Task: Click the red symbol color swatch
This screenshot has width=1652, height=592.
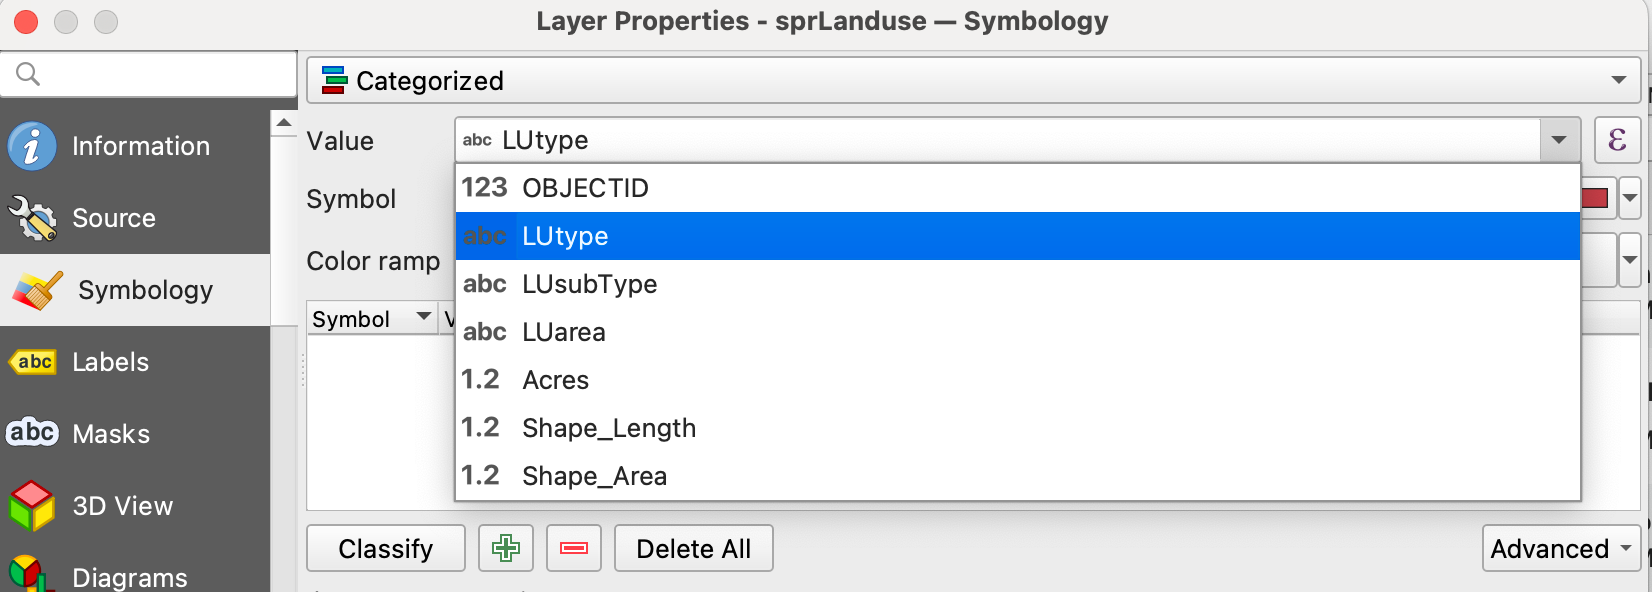Action: 1595,198
